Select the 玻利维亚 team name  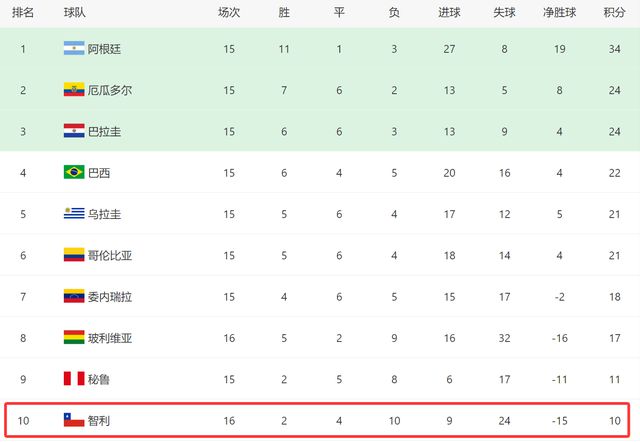110,338
